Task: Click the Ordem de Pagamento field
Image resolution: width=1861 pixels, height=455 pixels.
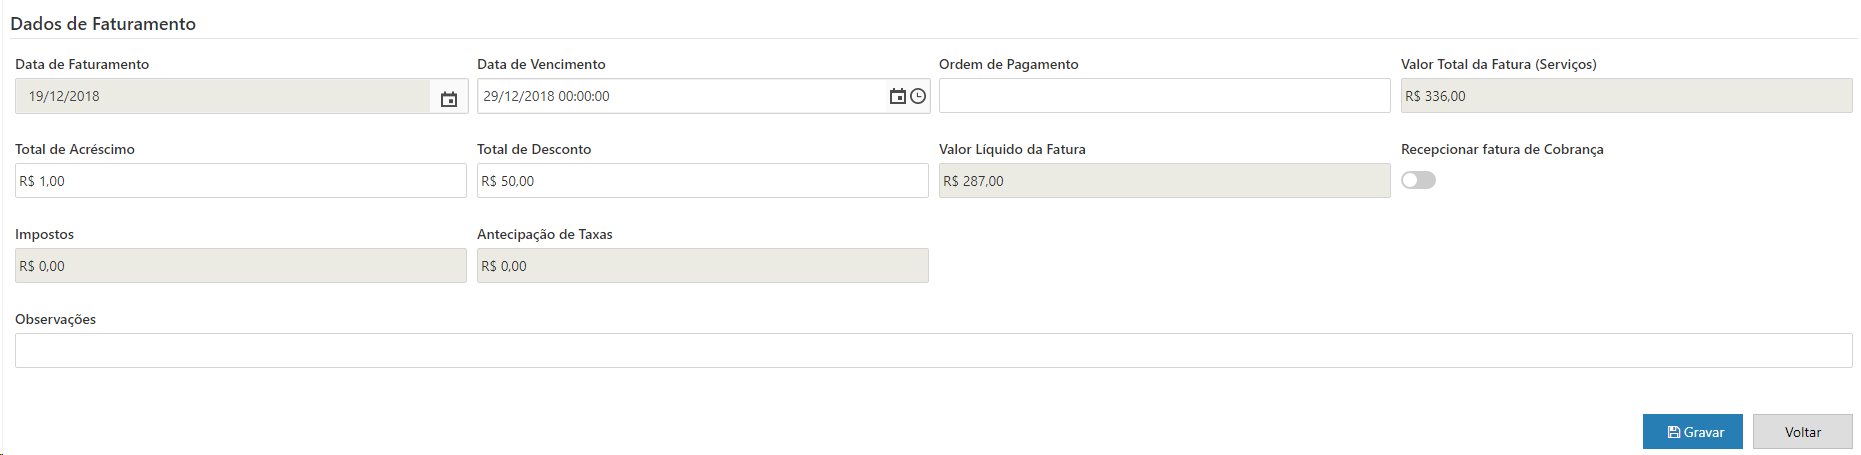Action: click(1164, 96)
